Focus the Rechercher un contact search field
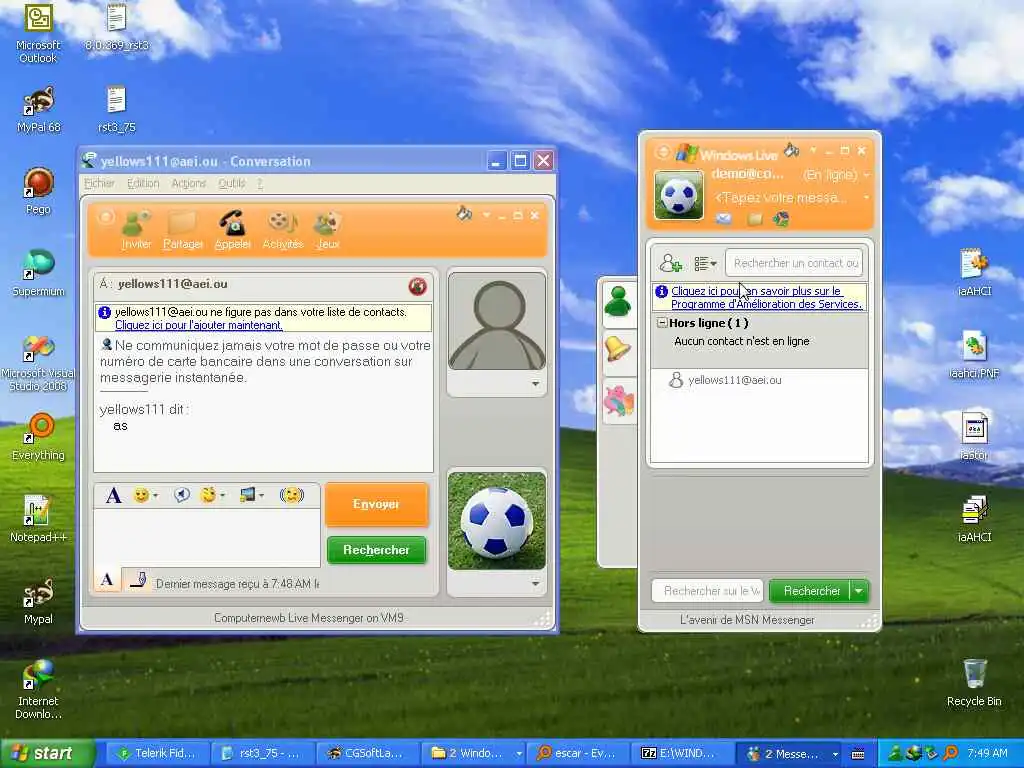Screen dimensions: 1024x768 point(794,263)
